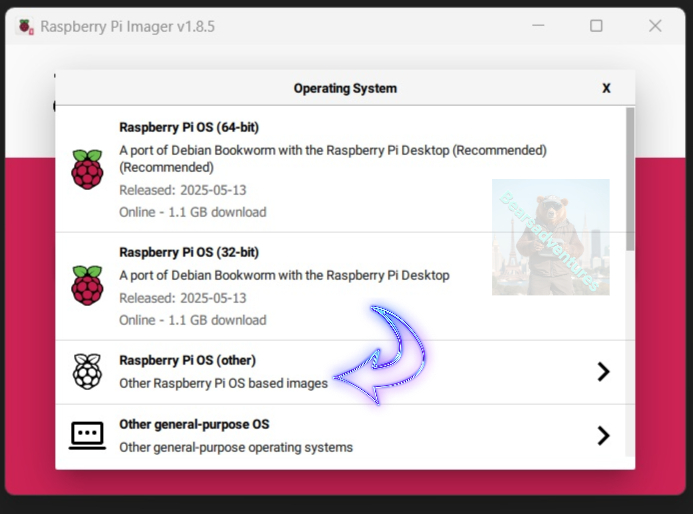
Task: Click the bear photo thumbnail
Action: (550, 237)
